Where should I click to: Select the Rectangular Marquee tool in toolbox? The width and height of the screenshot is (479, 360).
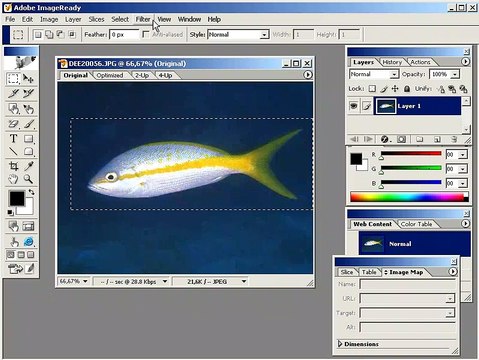pos(13,79)
